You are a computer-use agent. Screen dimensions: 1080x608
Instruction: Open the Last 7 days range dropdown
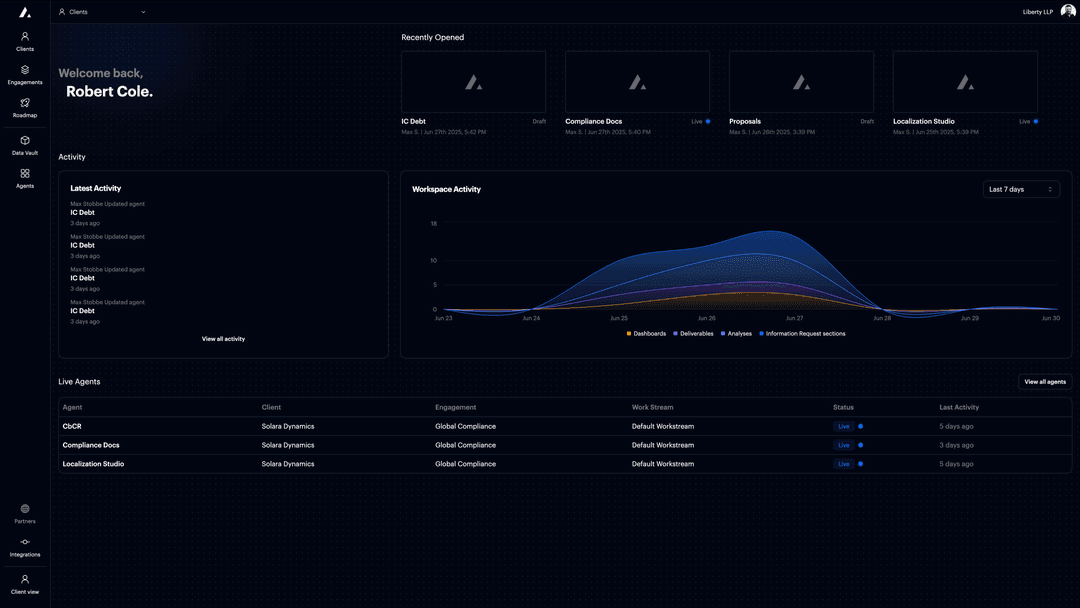click(x=1021, y=189)
